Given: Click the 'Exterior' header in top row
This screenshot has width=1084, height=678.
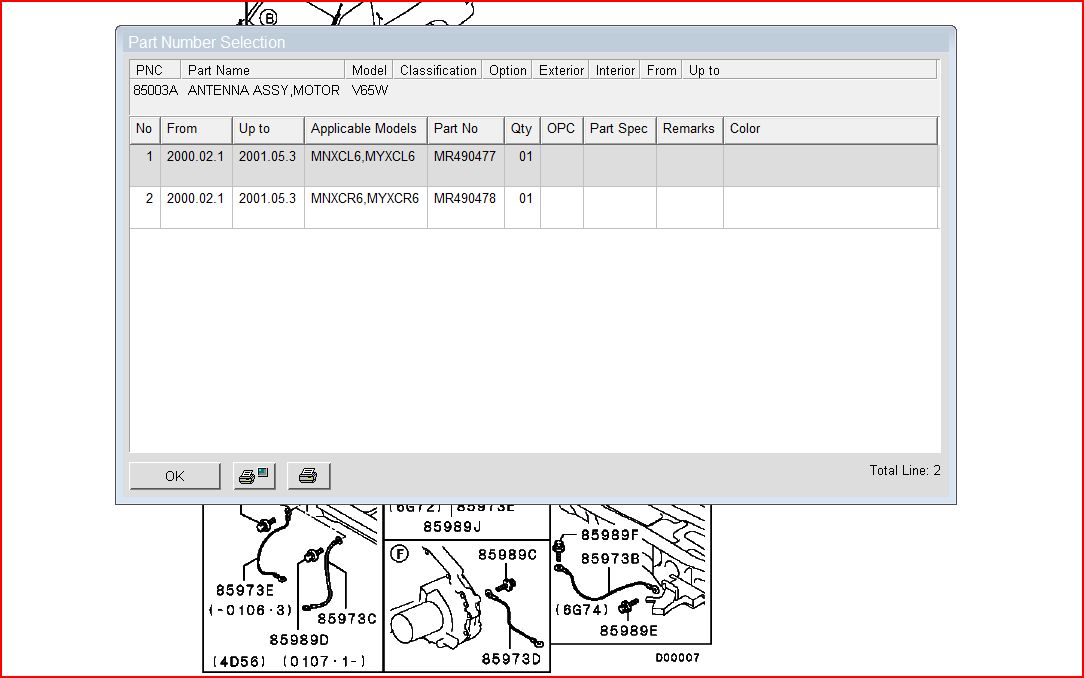Looking at the screenshot, I should click(x=561, y=70).
